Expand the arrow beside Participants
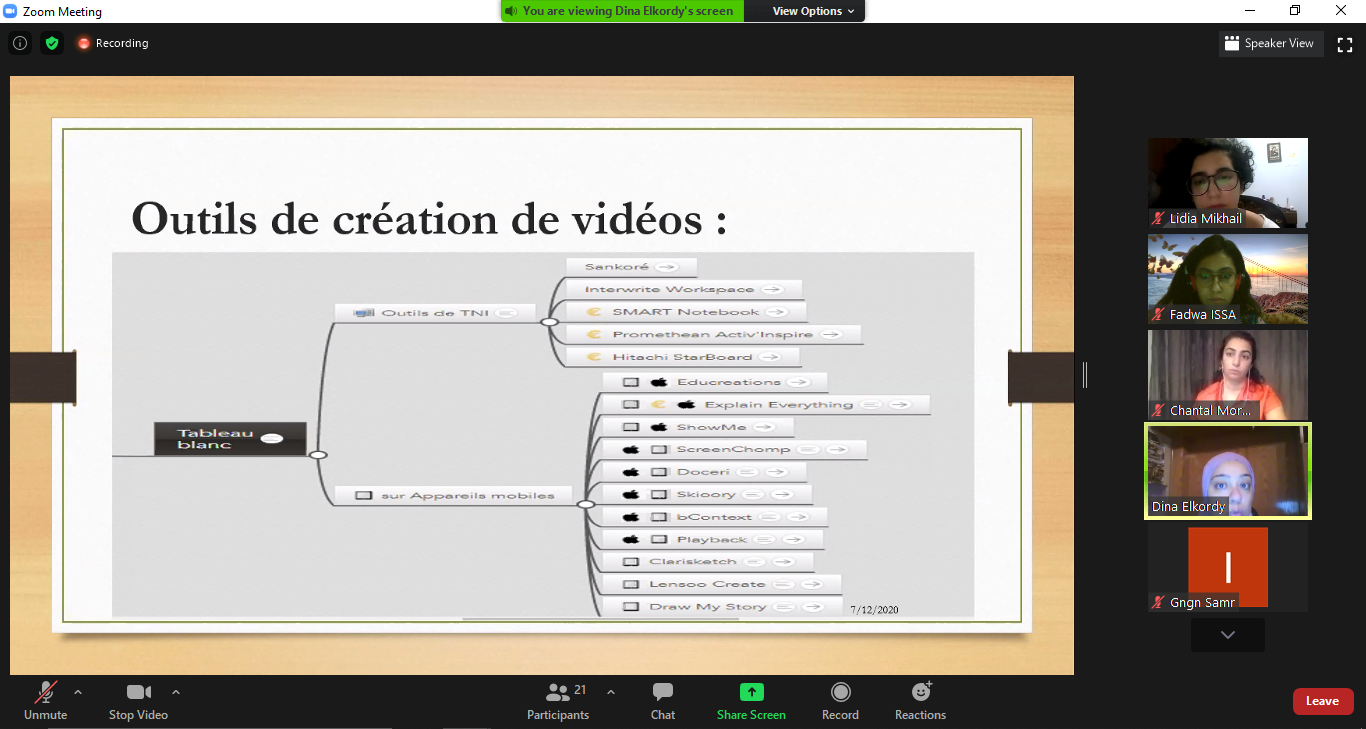 coord(611,691)
